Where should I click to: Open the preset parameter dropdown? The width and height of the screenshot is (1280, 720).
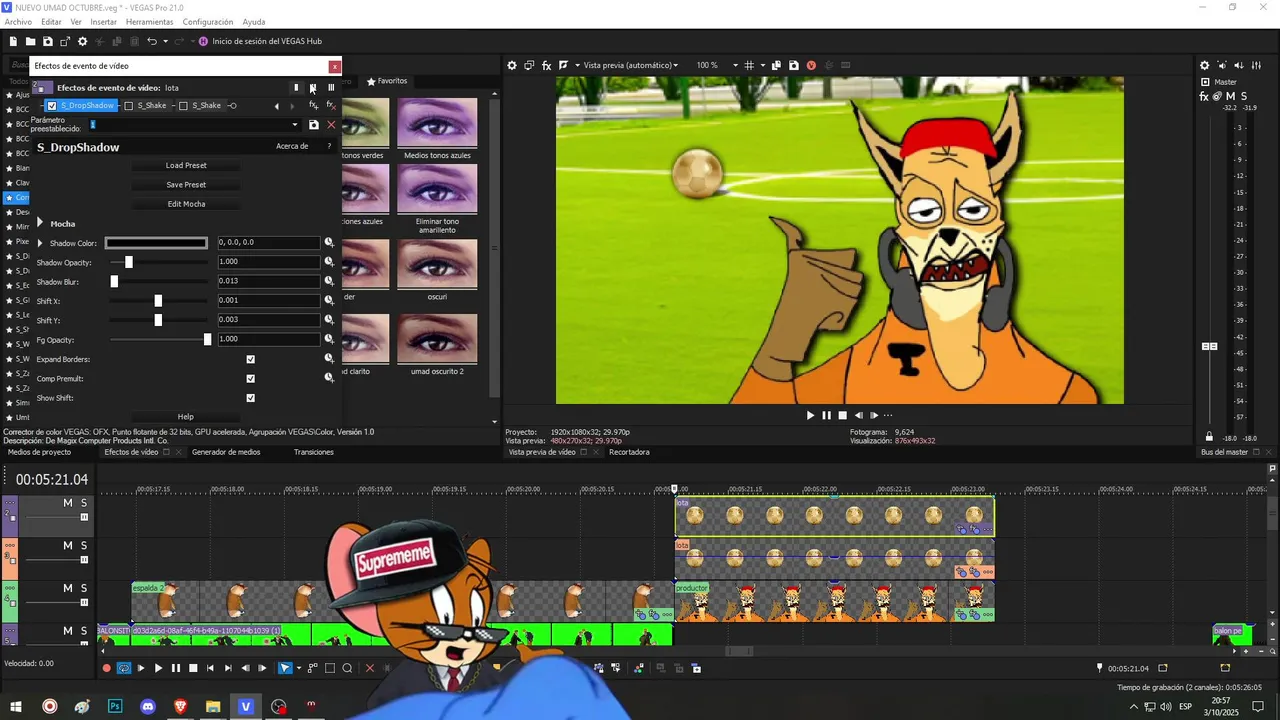294,125
